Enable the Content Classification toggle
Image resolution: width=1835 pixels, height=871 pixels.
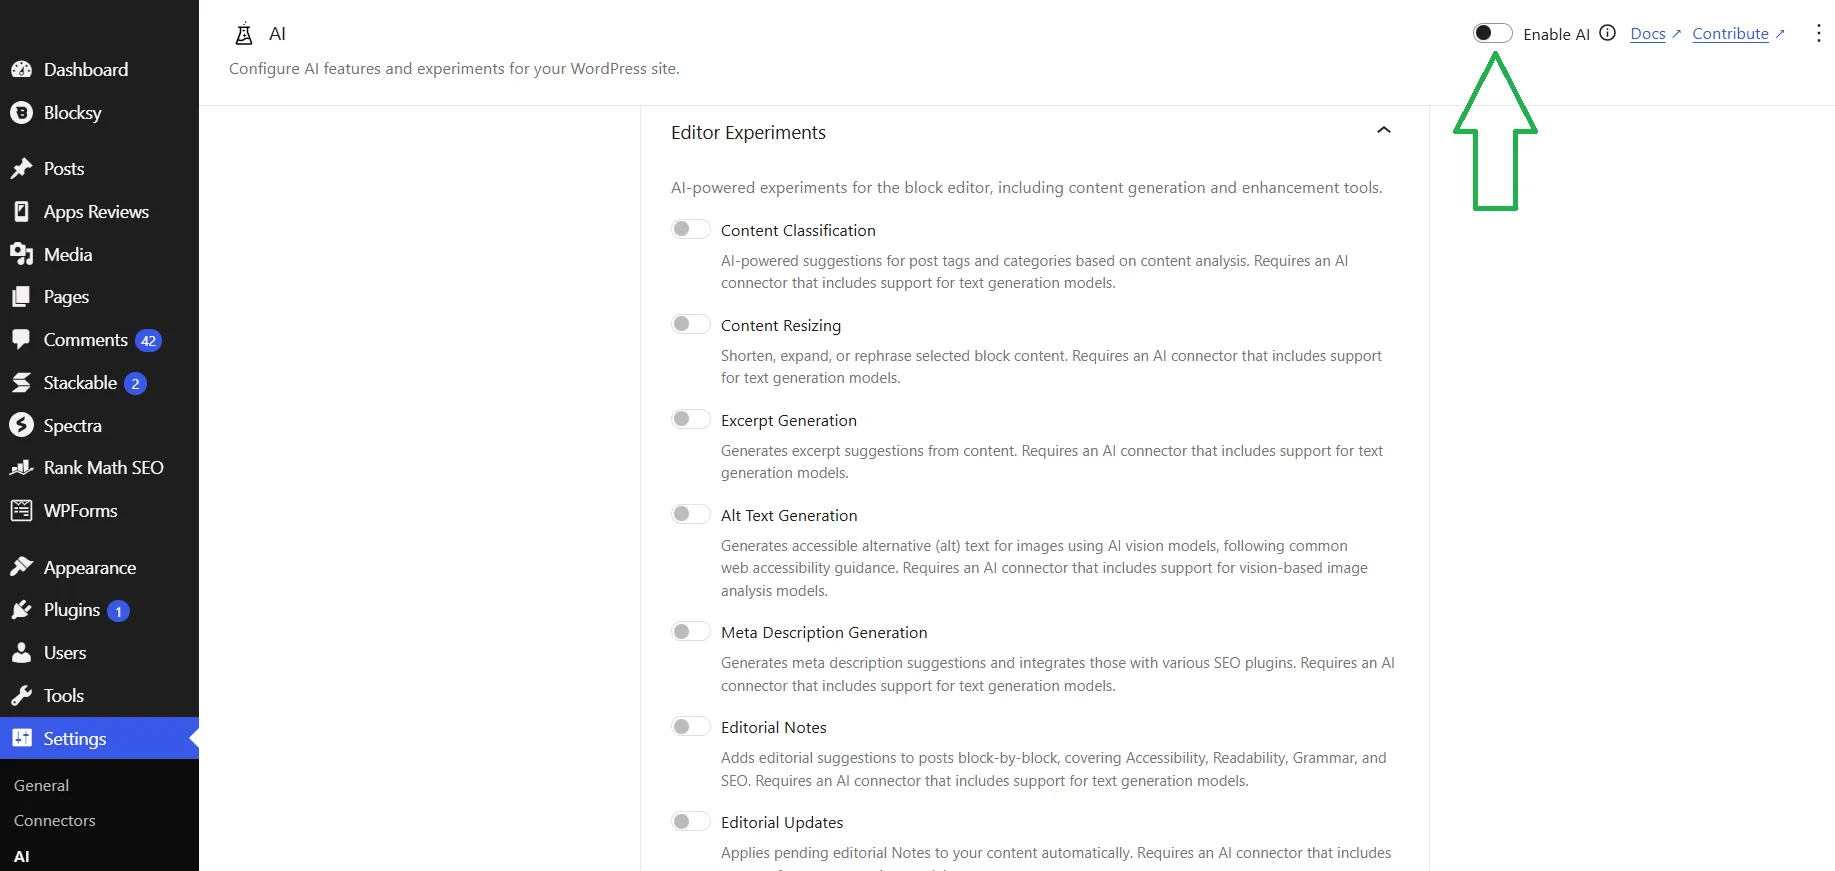tap(690, 229)
